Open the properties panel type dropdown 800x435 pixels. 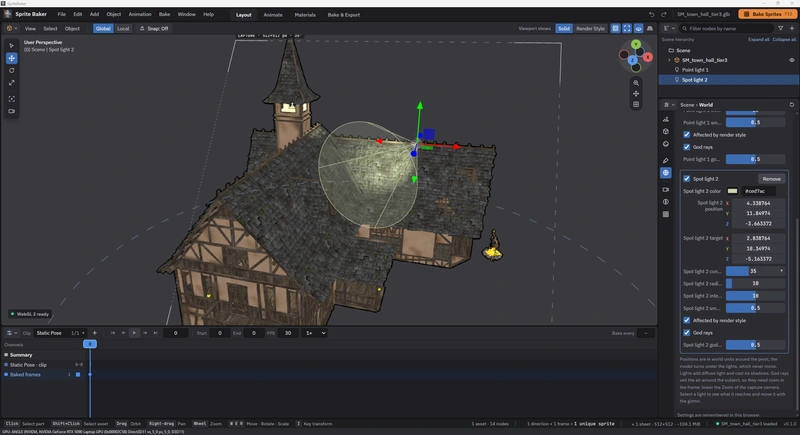668,105
